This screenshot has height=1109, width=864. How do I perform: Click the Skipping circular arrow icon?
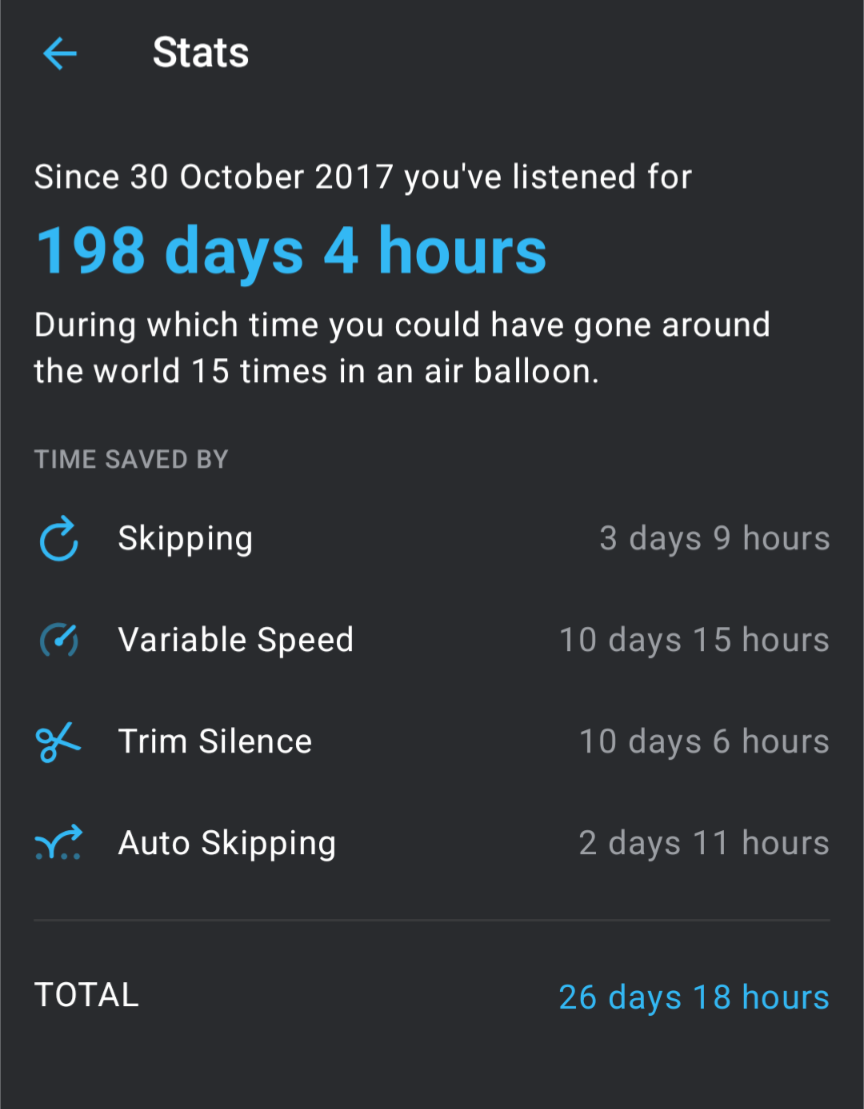[x=59, y=540]
